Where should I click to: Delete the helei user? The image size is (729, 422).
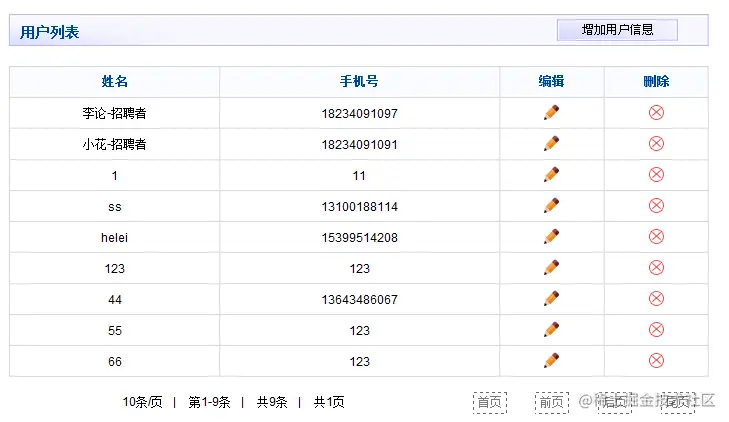(656, 237)
